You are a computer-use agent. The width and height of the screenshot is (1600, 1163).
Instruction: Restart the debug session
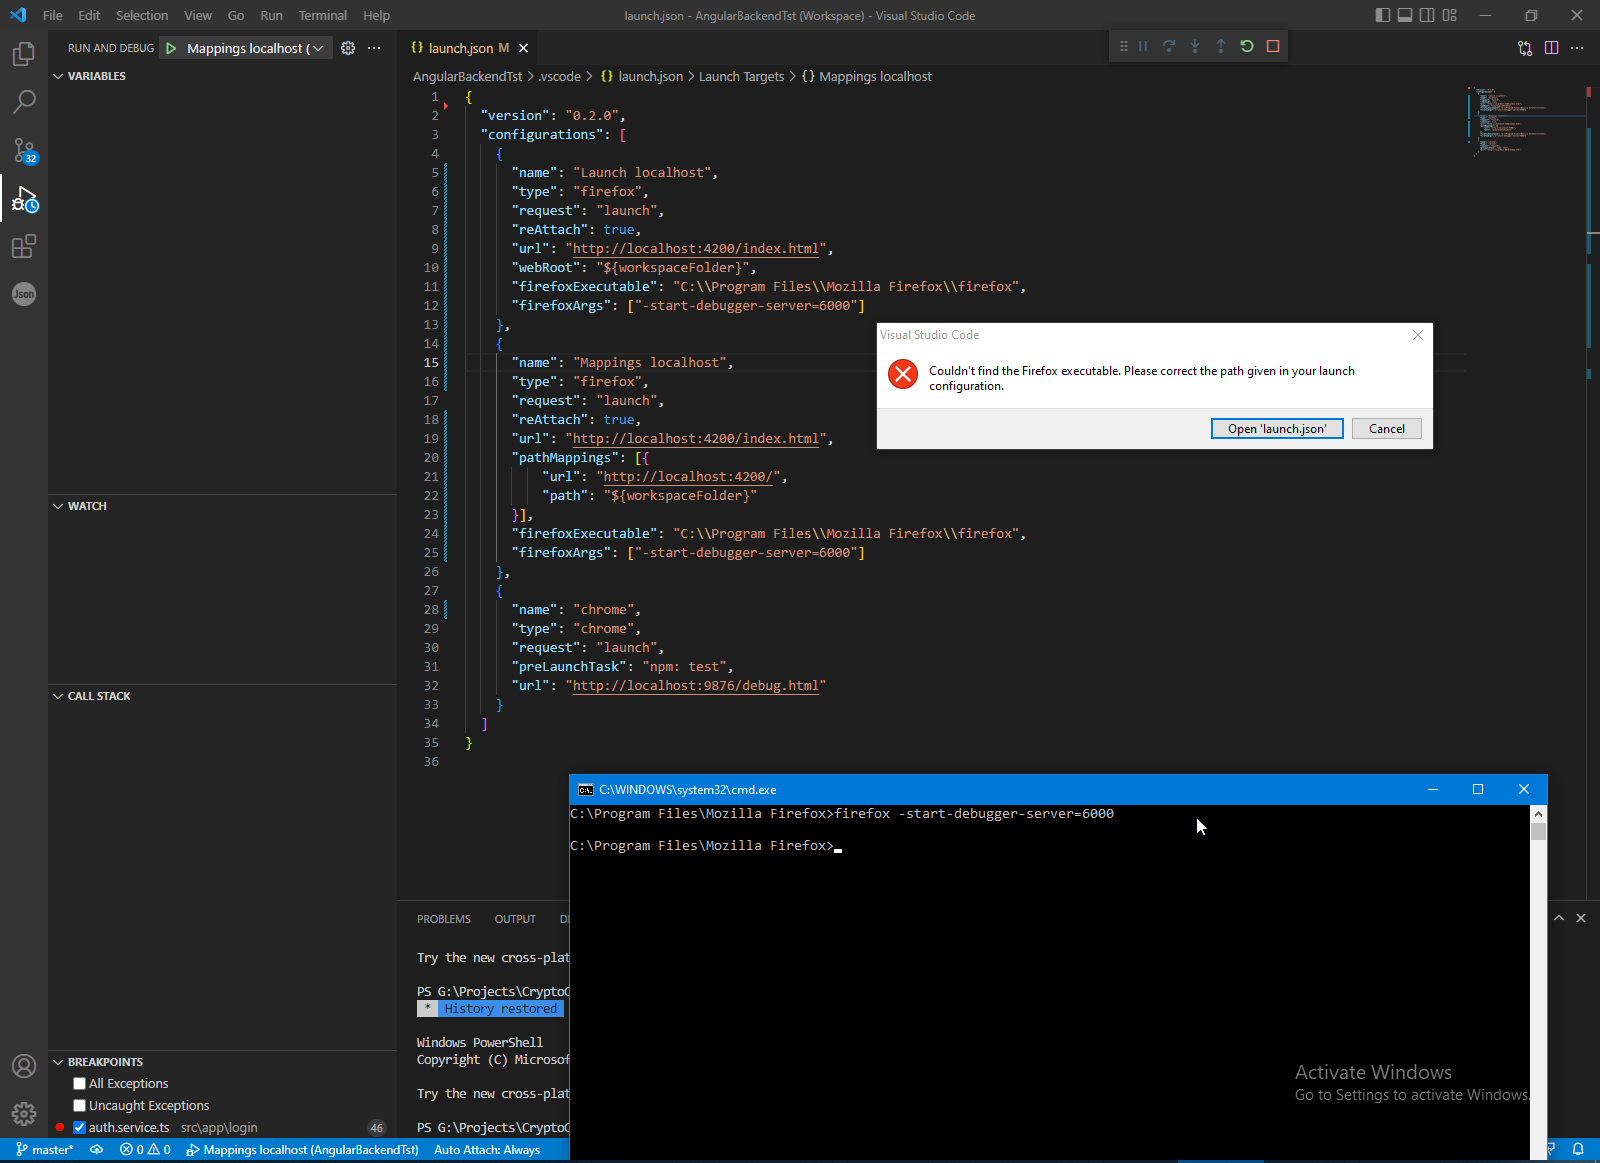click(x=1247, y=46)
